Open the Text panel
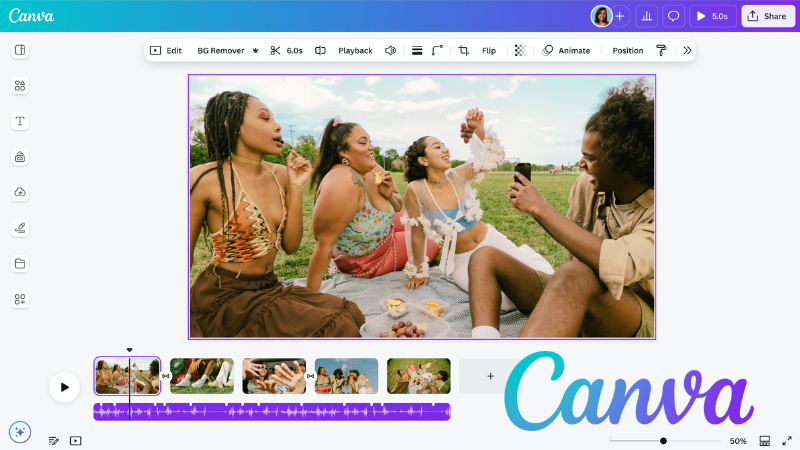Screen dimensions: 800x450 tap(20, 121)
